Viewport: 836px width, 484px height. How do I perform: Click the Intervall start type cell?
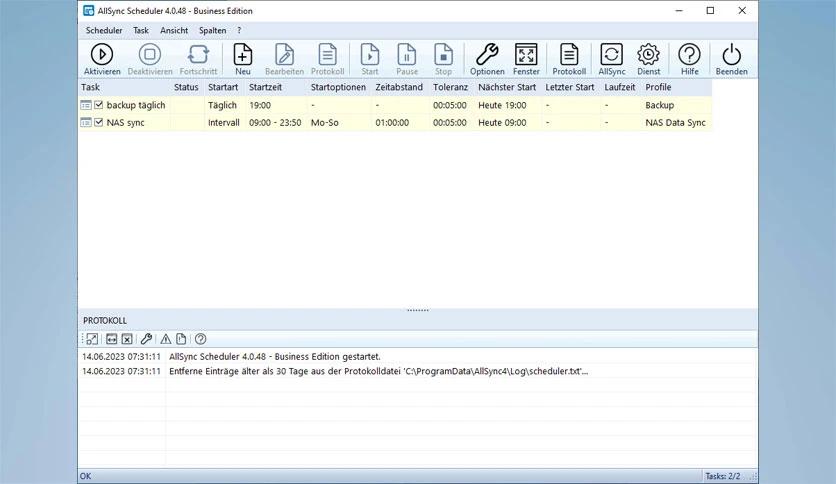223,123
